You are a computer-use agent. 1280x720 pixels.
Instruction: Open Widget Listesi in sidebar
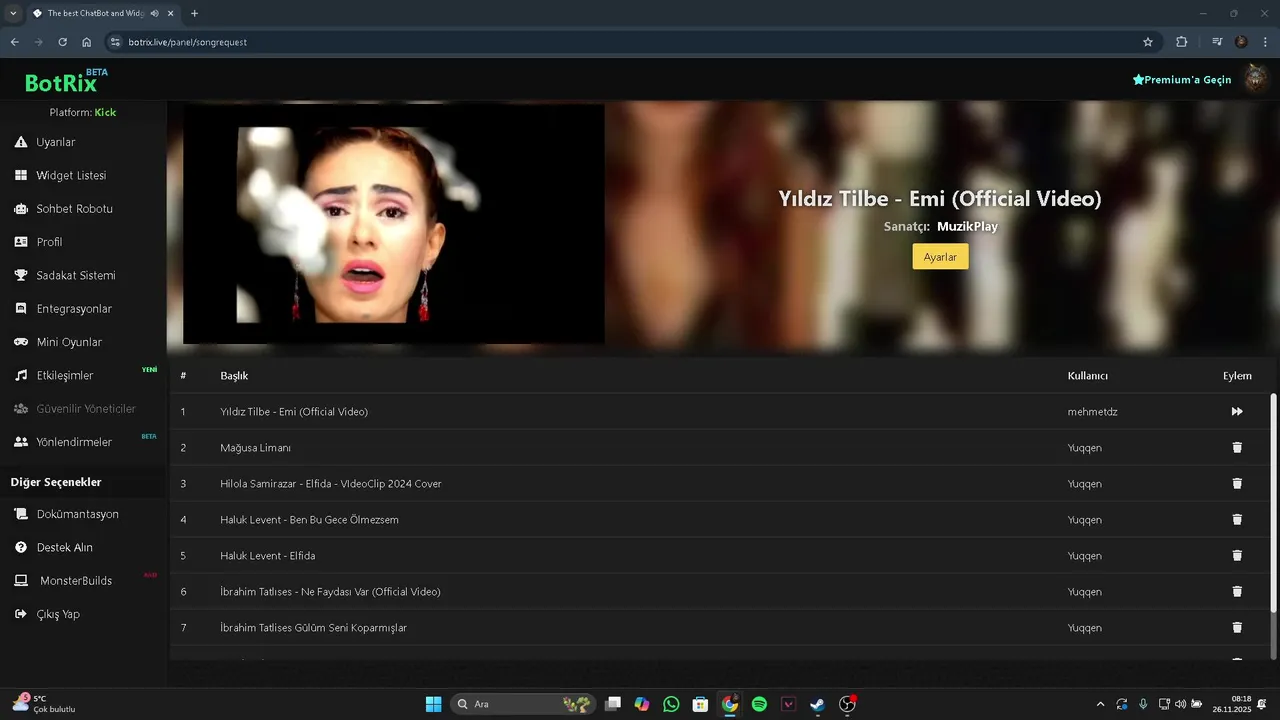pyautogui.click(x=70, y=175)
